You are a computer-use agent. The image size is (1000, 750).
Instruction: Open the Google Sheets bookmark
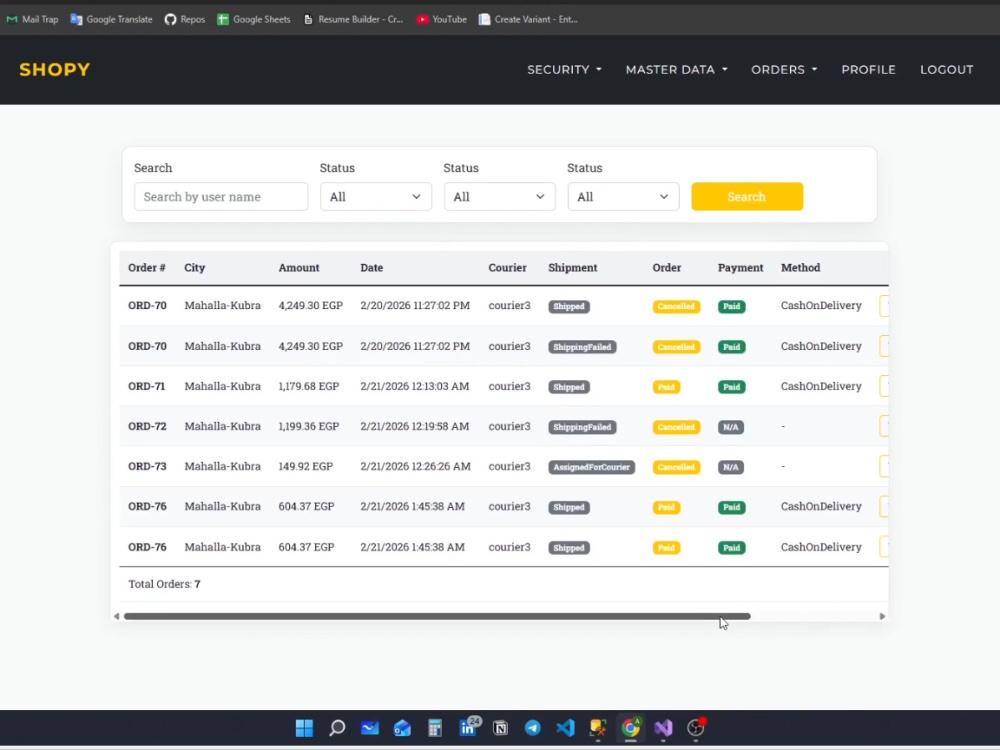point(254,19)
